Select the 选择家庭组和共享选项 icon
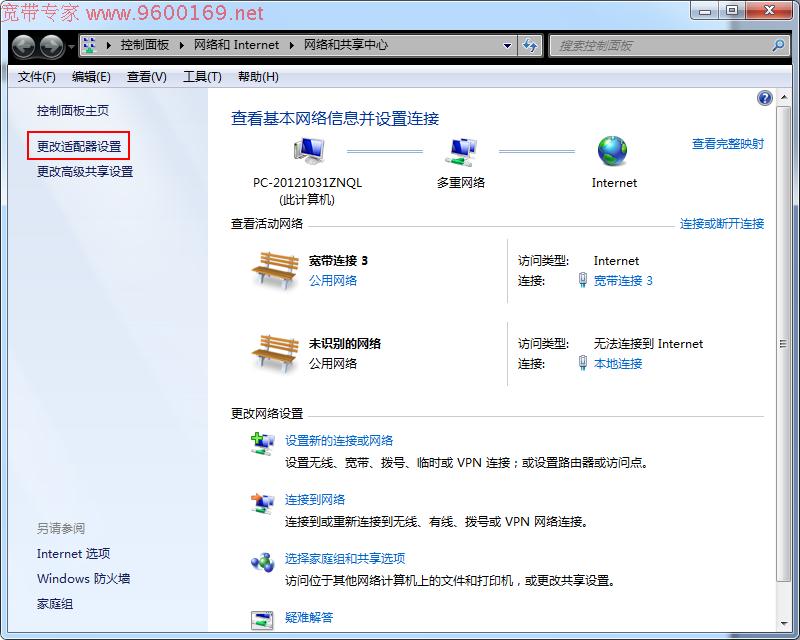800x640 pixels. pos(262,562)
